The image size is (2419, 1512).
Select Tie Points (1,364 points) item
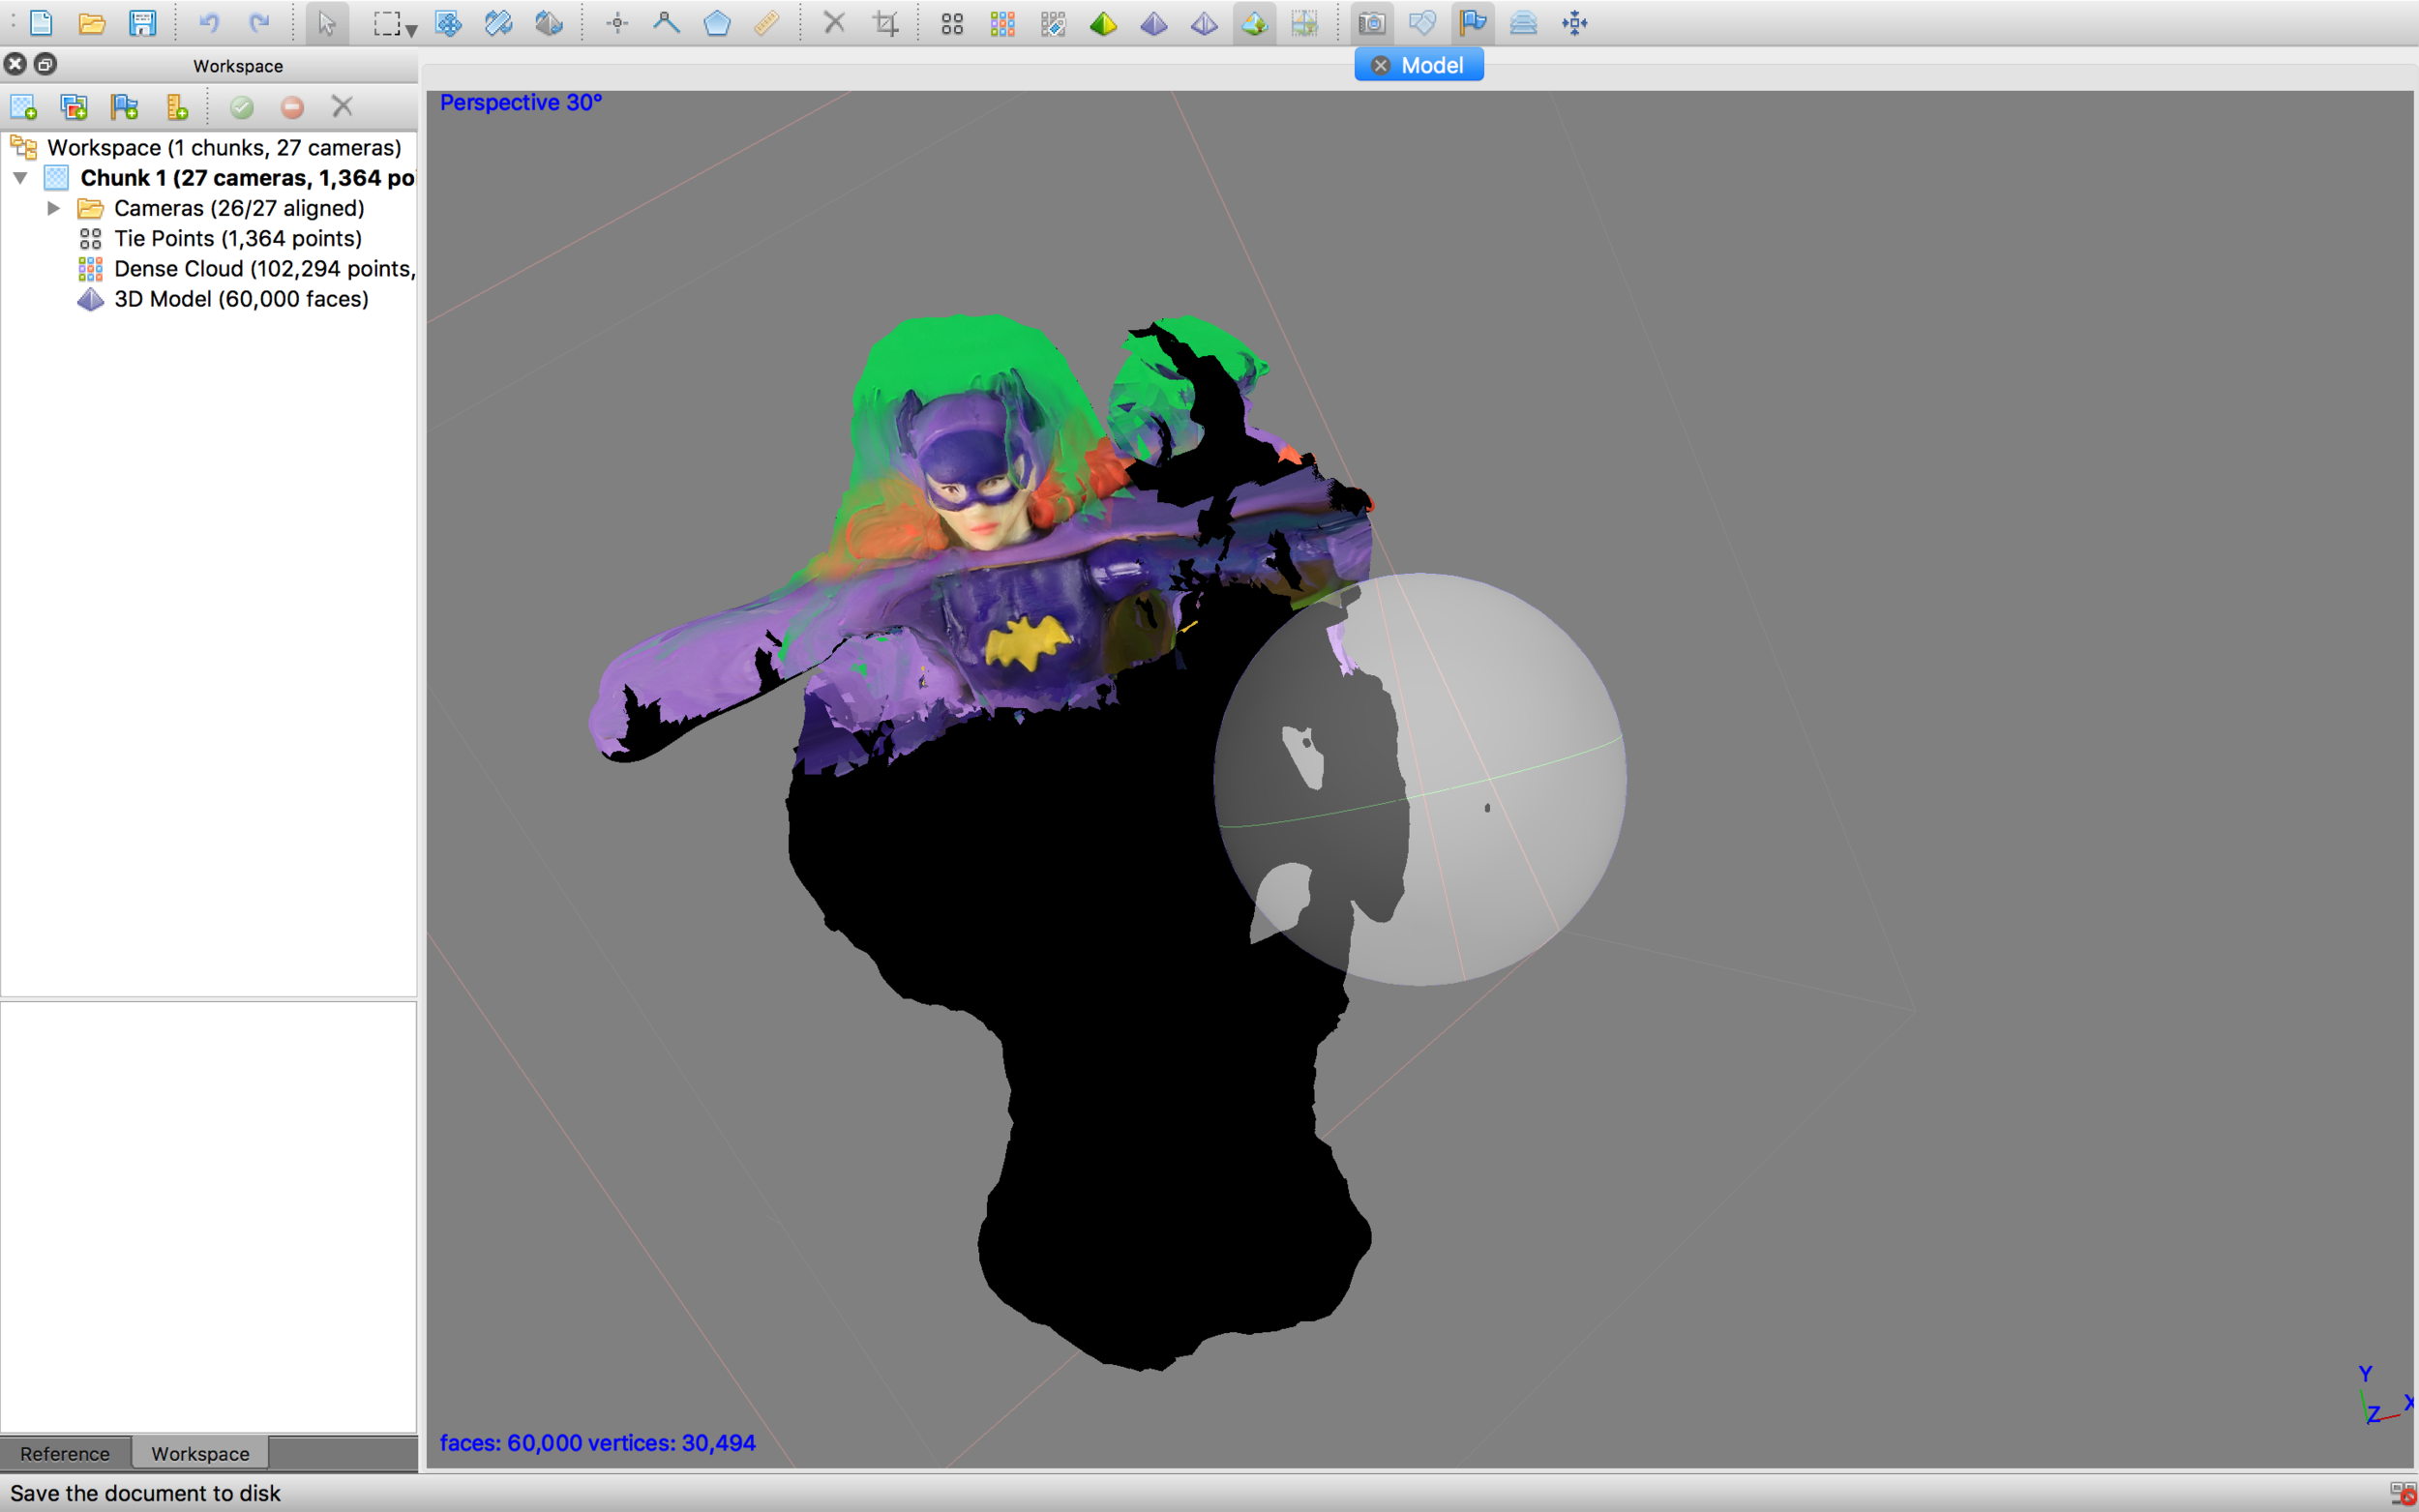click(x=238, y=238)
